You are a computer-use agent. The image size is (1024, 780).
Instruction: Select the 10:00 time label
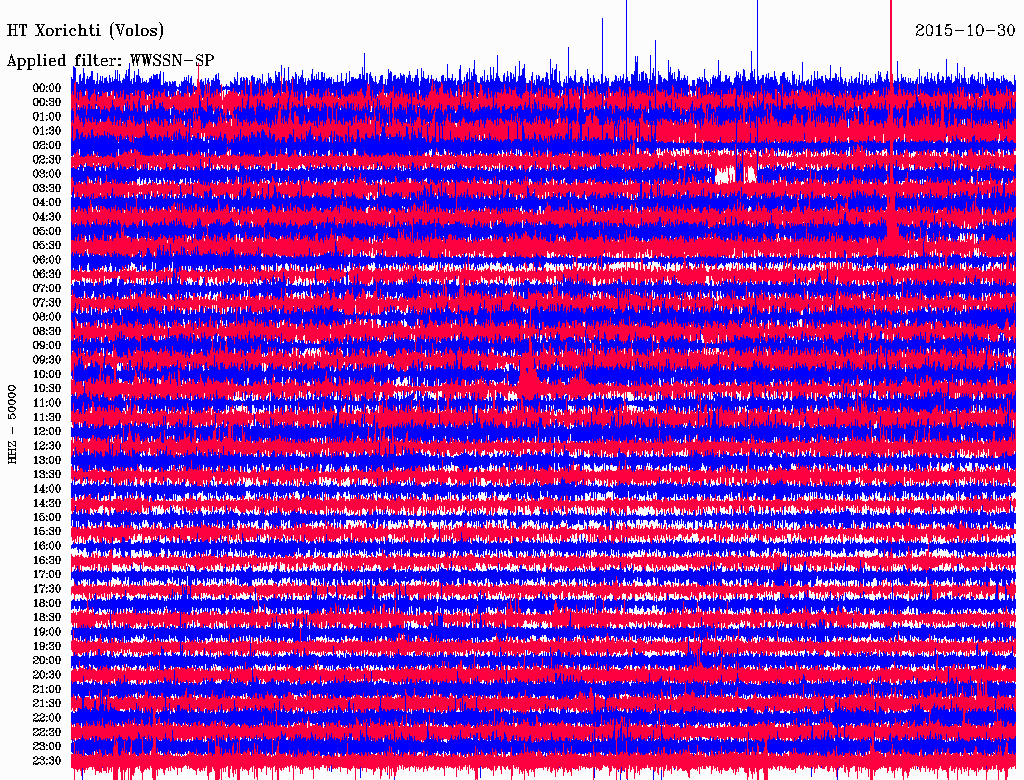(x=47, y=374)
